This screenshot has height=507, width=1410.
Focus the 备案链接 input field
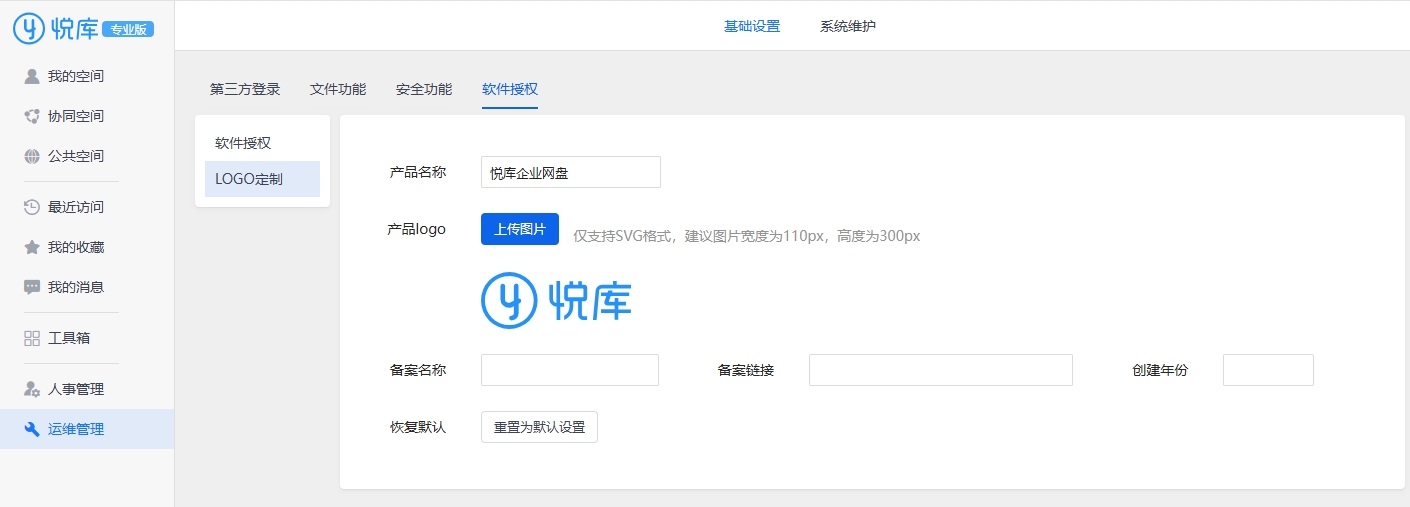(x=940, y=370)
